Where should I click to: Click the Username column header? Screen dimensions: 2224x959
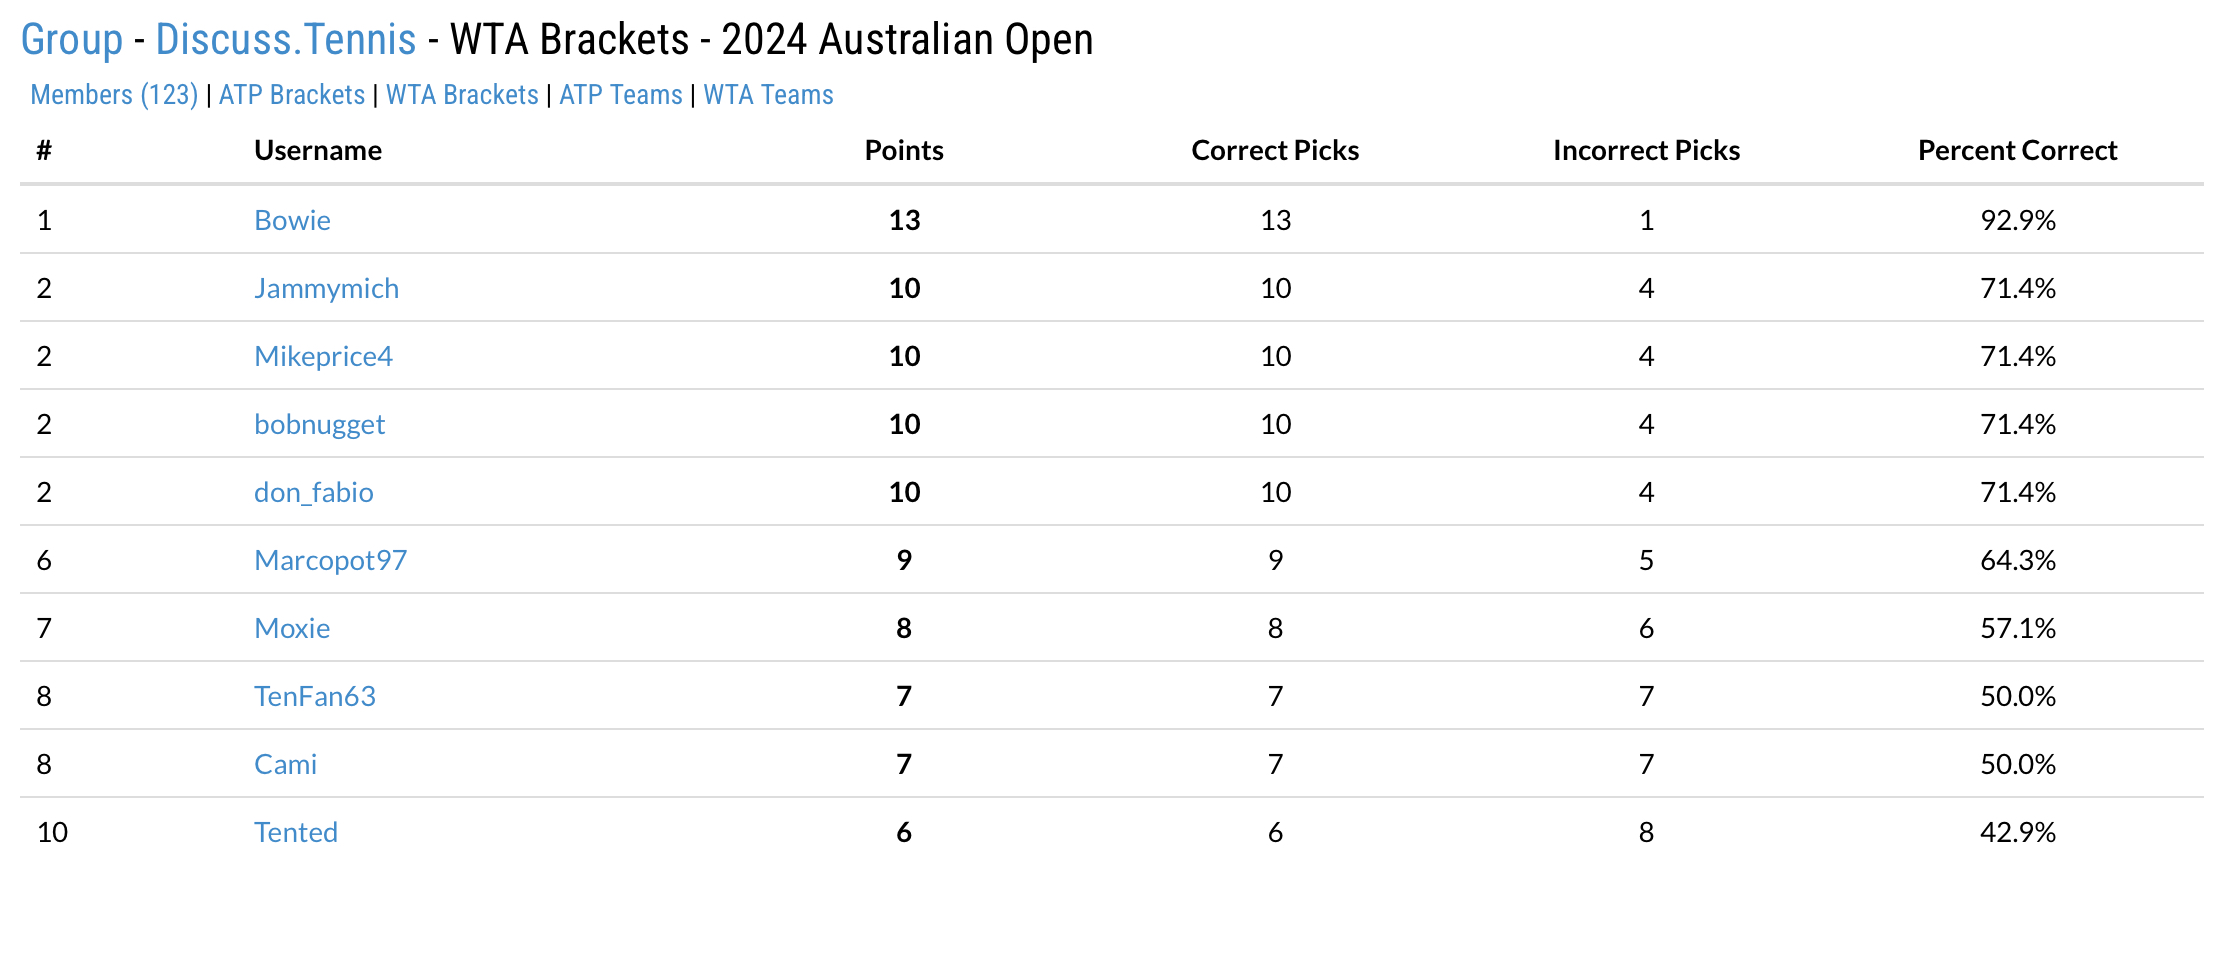[318, 150]
